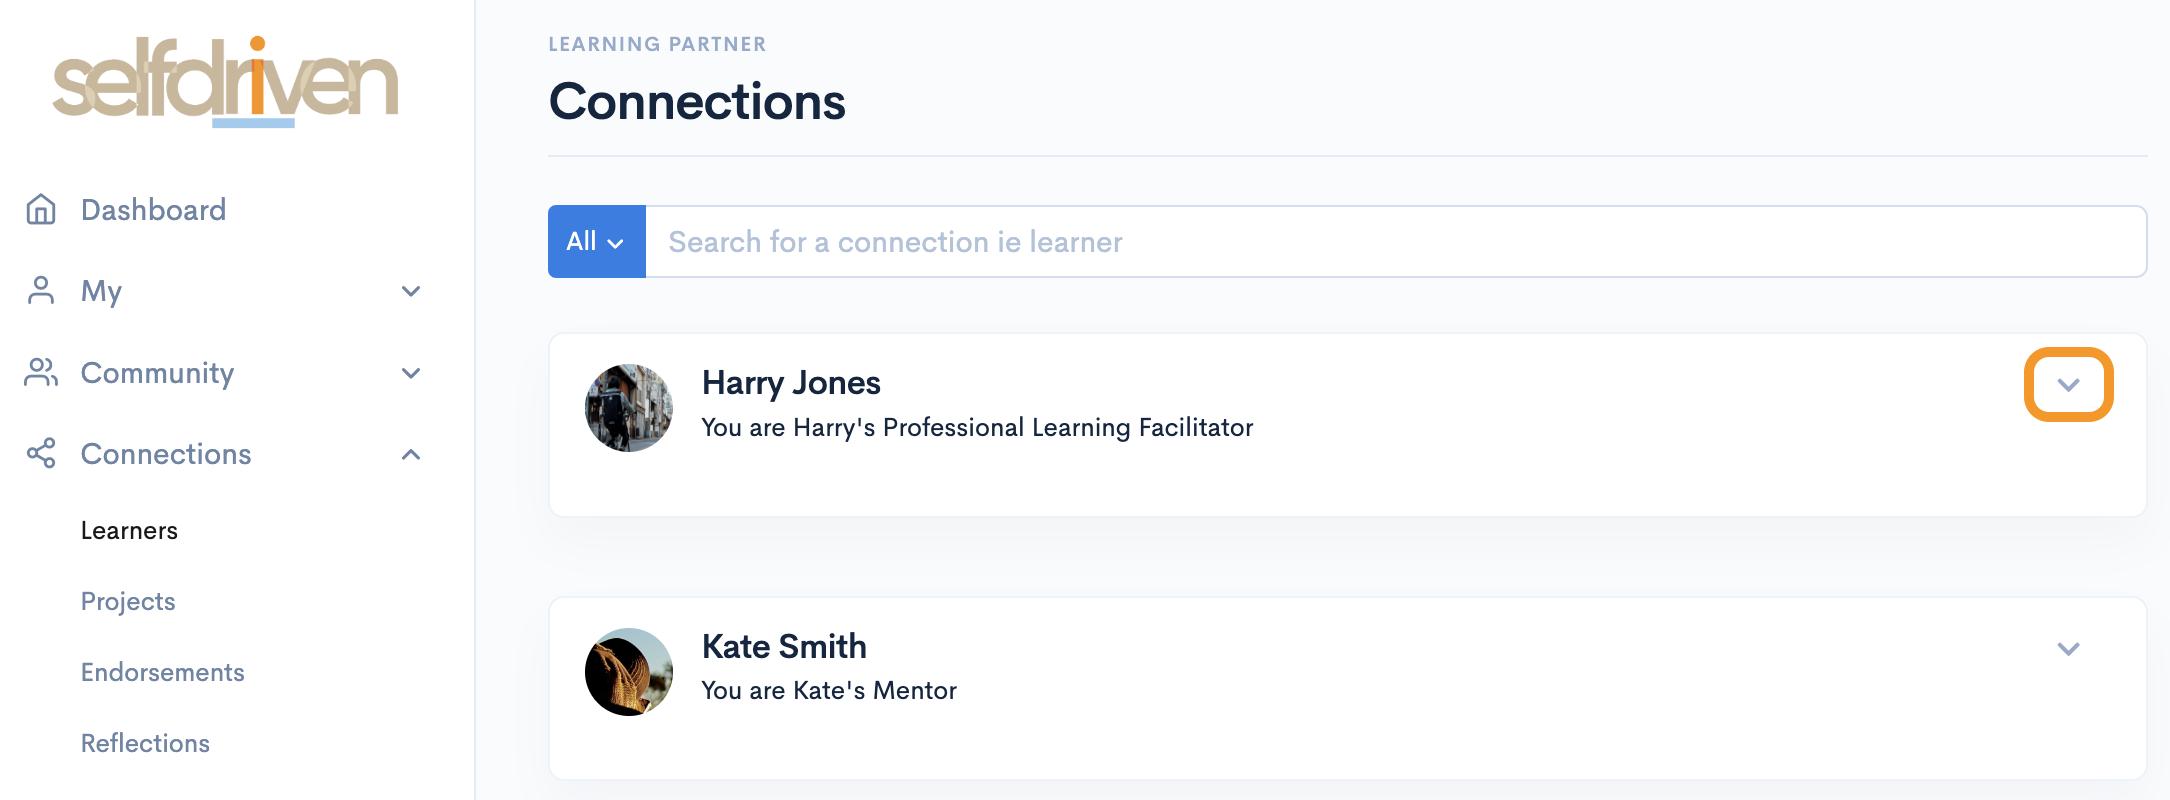Open Projects submenu item
Image resolution: width=2170 pixels, height=800 pixels.
tap(128, 602)
